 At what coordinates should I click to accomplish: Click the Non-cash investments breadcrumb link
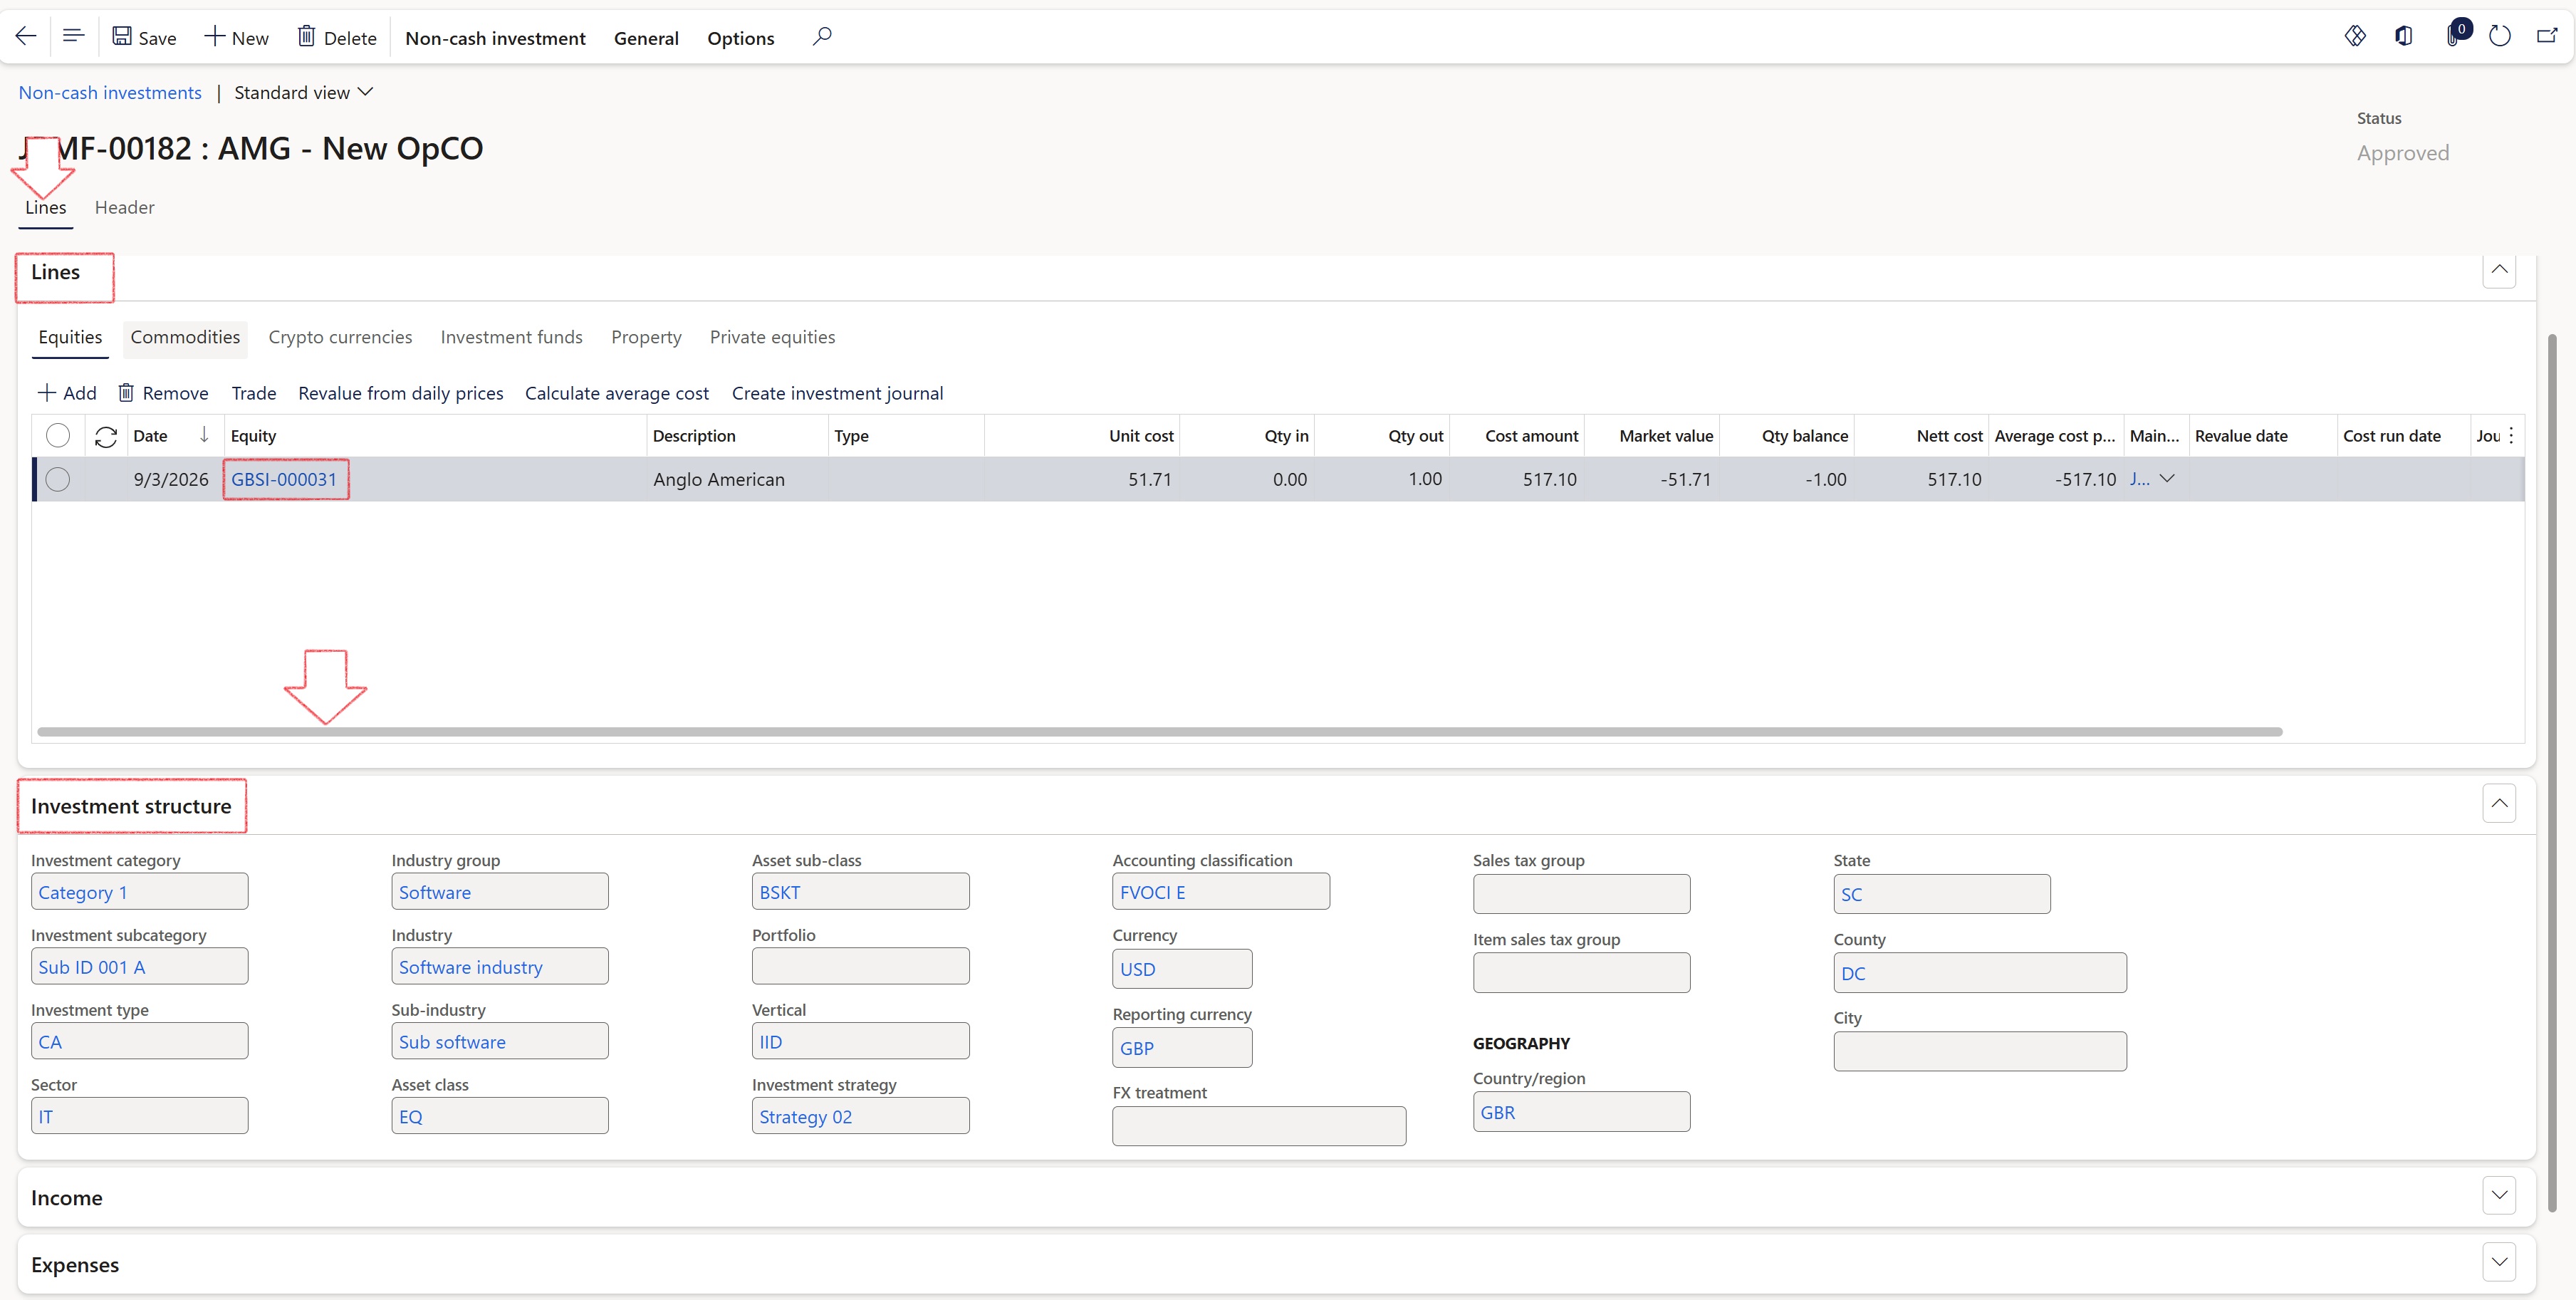pos(110,93)
